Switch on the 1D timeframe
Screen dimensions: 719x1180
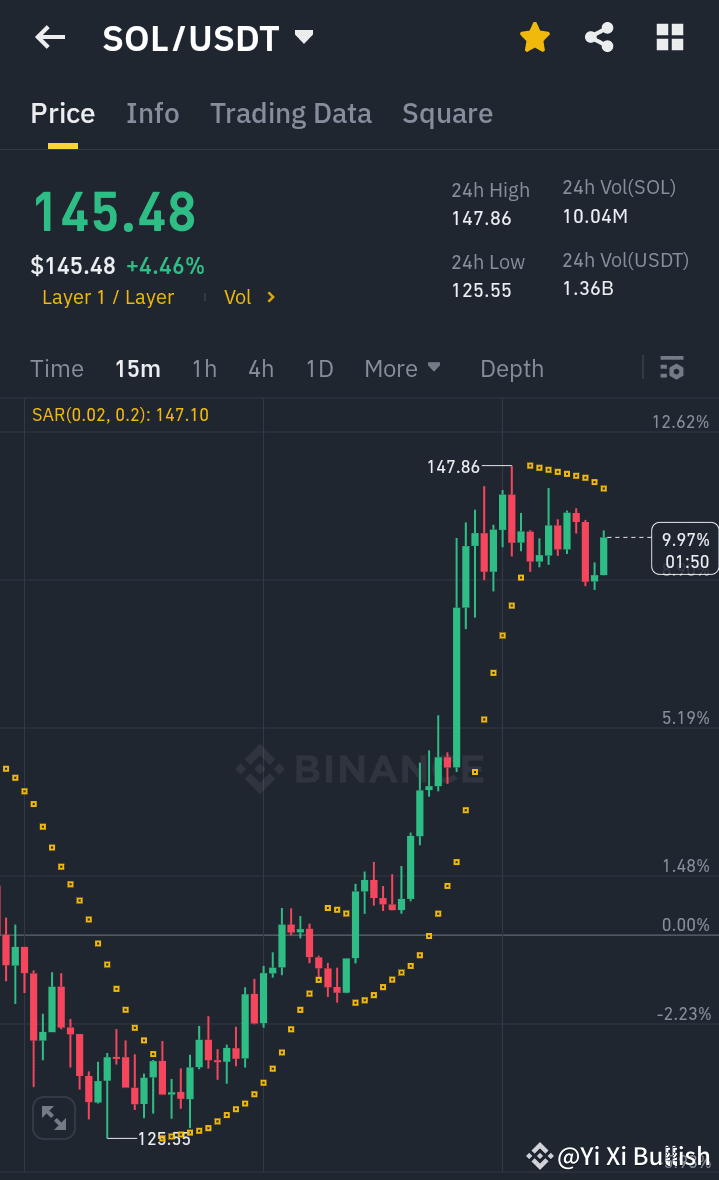(319, 368)
